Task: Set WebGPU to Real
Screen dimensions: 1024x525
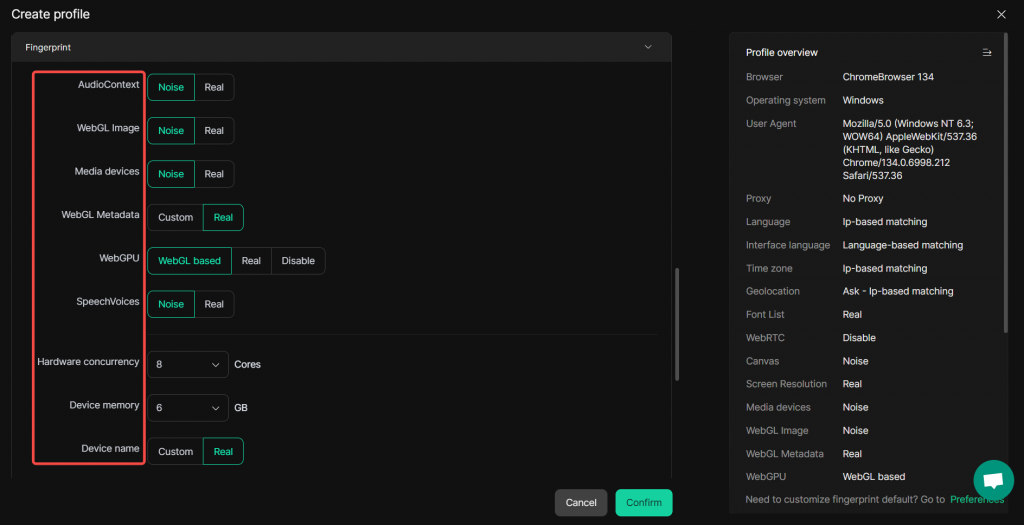Action: pyautogui.click(x=251, y=261)
